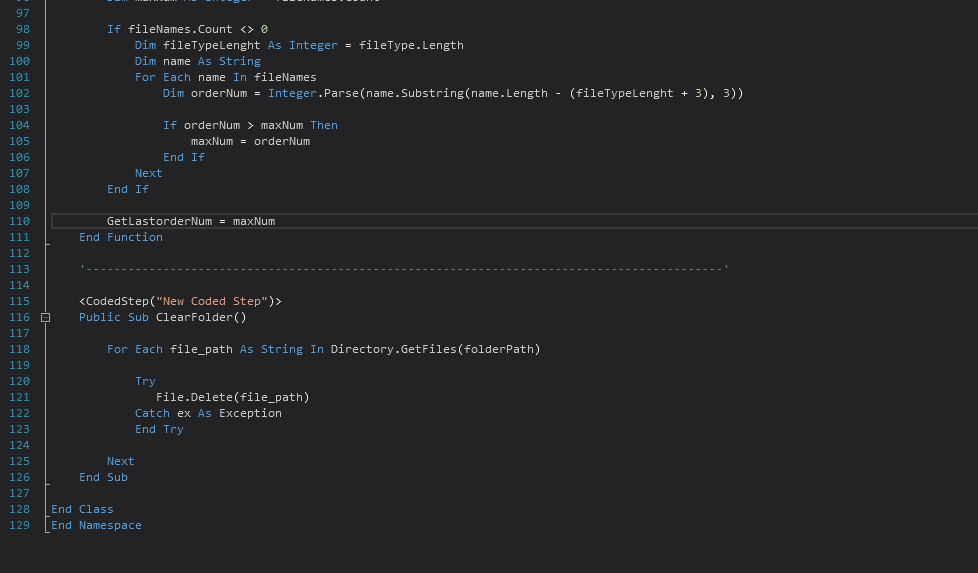Image resolution: width=978 pixels, height=573 pixels.
Task: Click the Try keyword in ClearFolder
Action: click(x=145, y=381)
